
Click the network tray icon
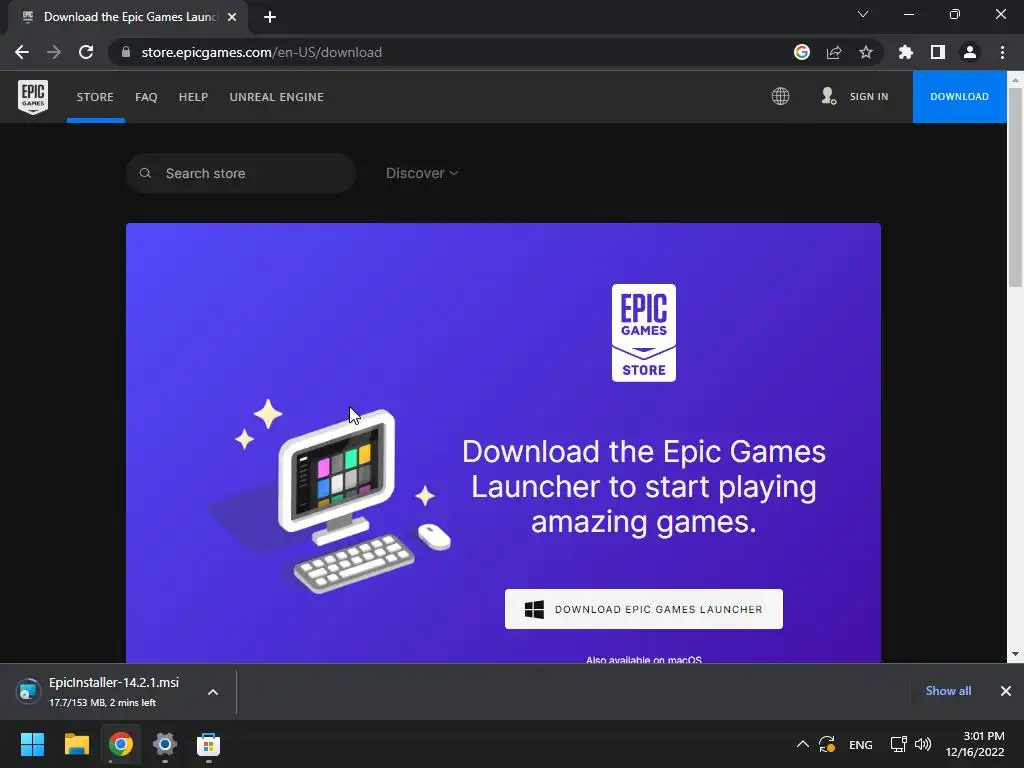tap(899, 744)
